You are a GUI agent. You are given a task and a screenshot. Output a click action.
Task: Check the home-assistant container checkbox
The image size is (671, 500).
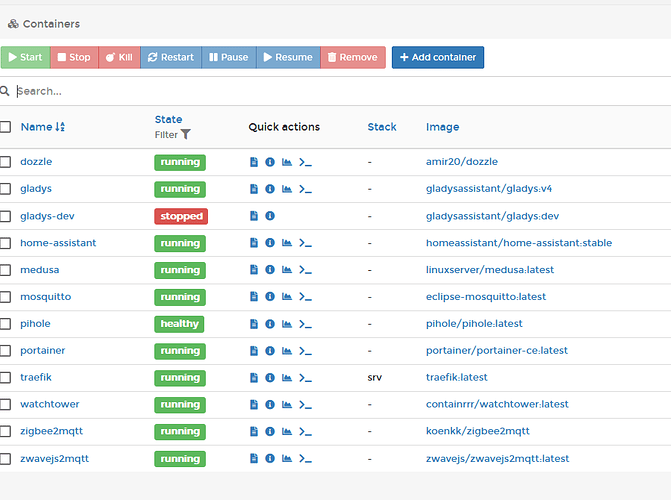pyautogui.click(x=5, y=243)
